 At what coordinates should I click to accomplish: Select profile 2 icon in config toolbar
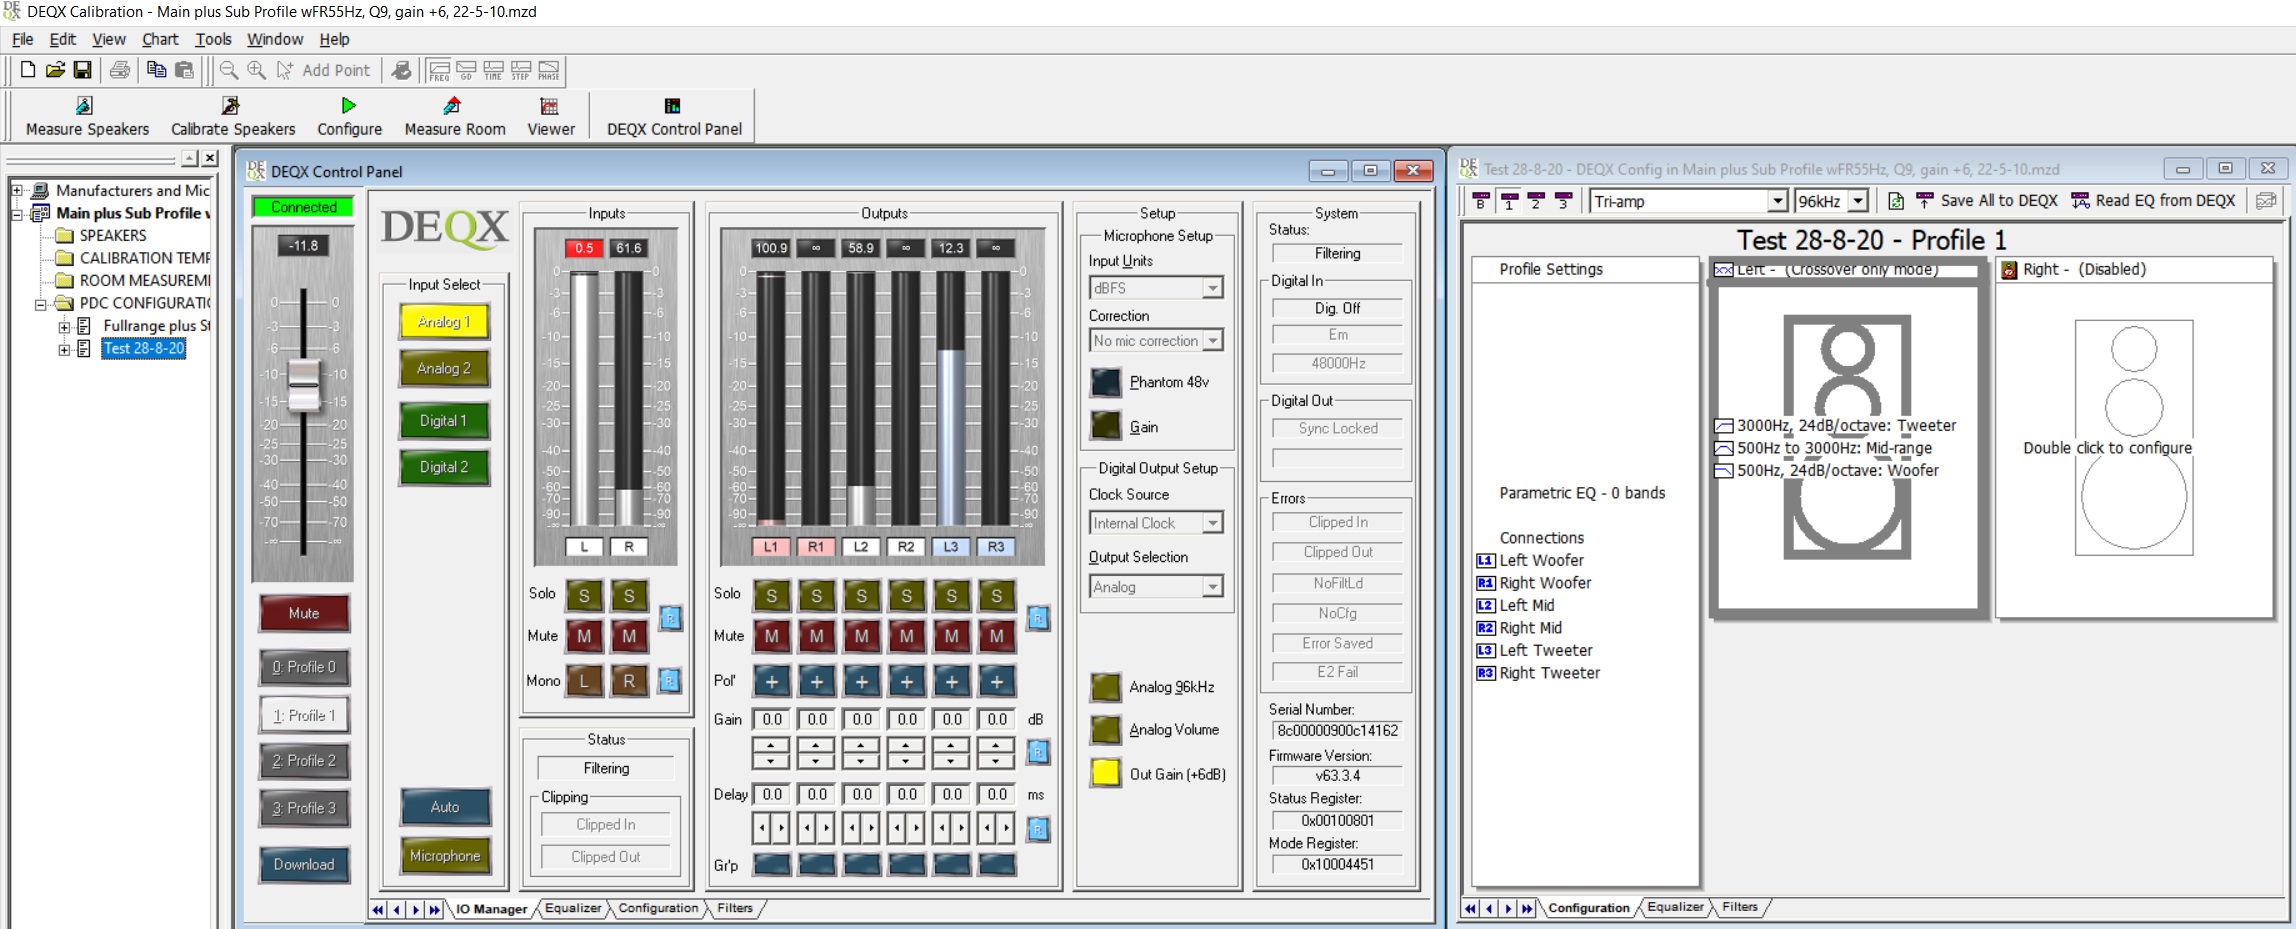tap(1536, 201)
